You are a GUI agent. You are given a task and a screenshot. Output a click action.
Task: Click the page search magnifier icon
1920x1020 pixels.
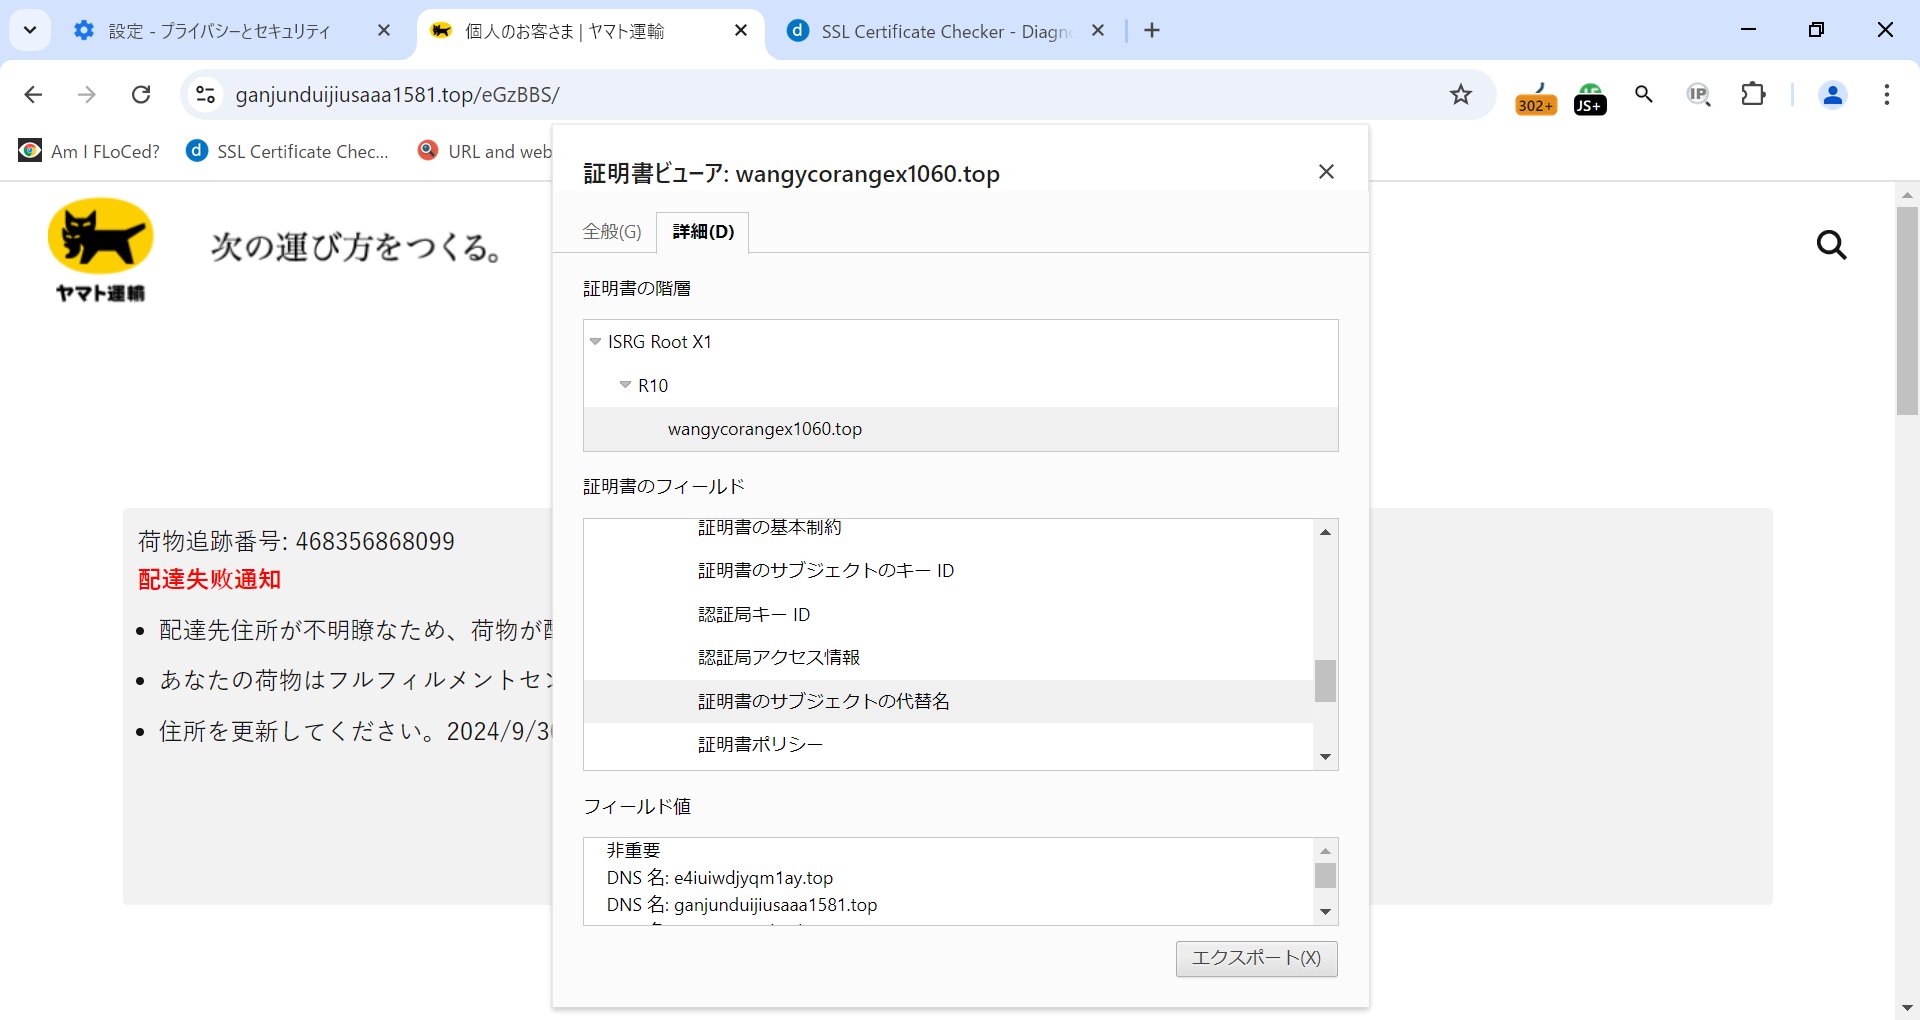[1831, 245]
